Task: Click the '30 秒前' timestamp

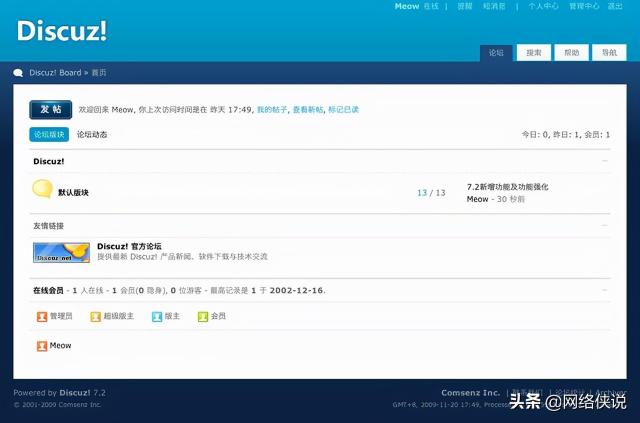Action: click(511, 199)
